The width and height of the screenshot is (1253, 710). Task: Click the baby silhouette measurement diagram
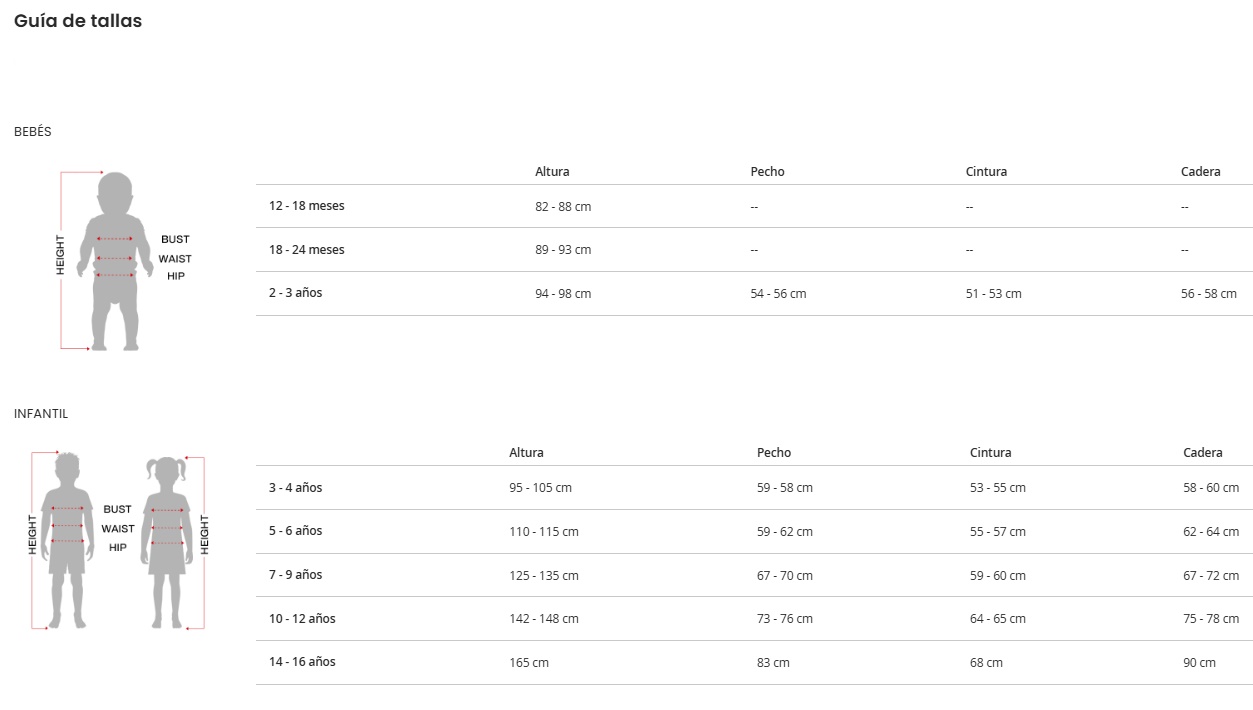[115, 262]
